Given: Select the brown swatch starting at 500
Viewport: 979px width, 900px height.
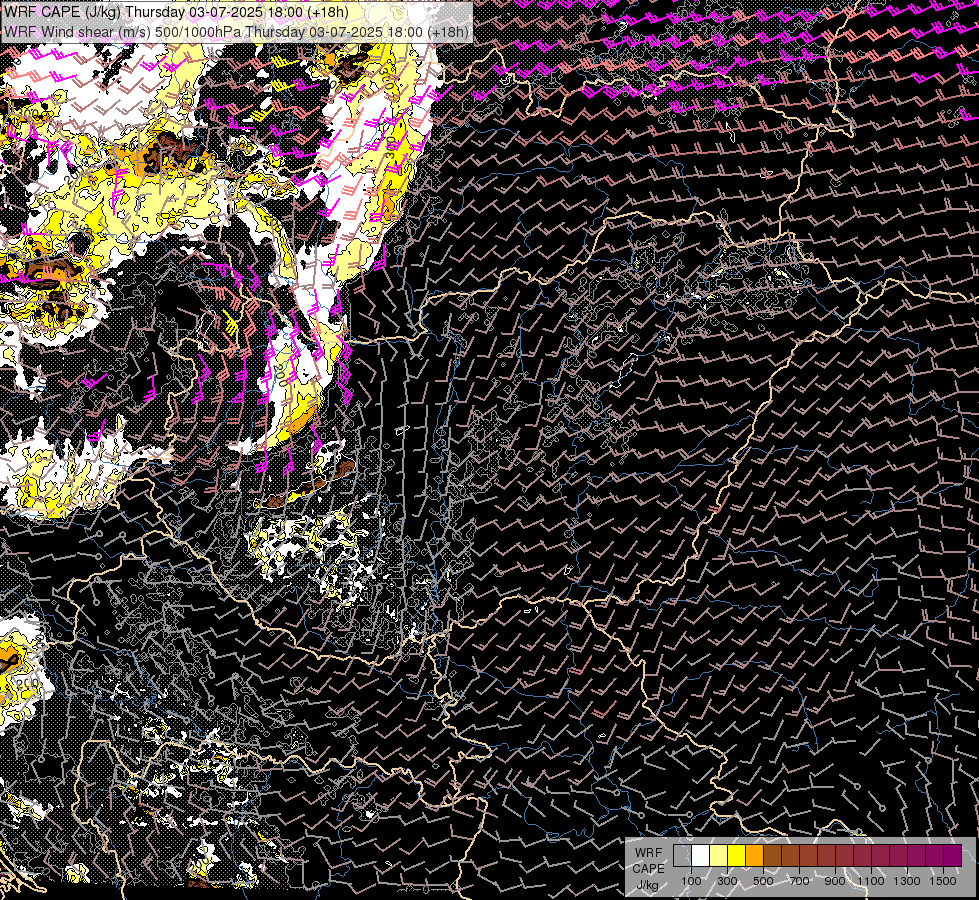Looking at the screenshot, I should [772, 855].
